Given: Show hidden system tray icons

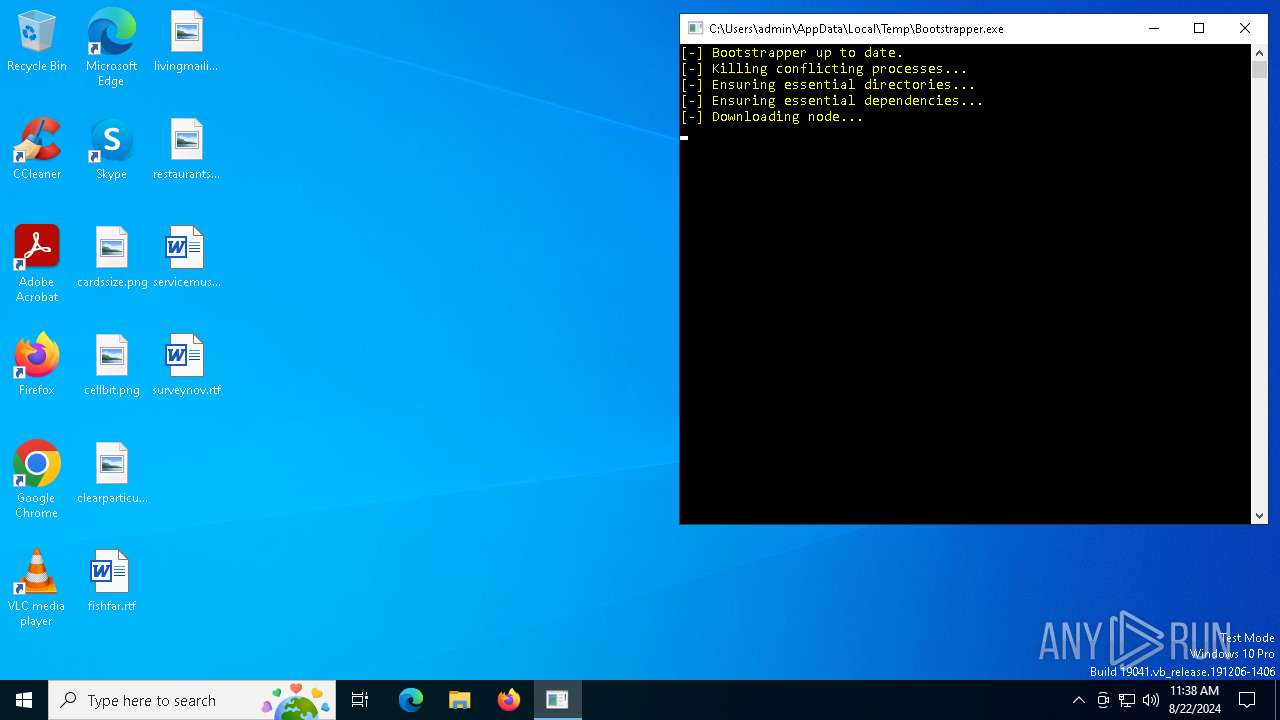Looking at the screenshot, I should (1078, 700).
